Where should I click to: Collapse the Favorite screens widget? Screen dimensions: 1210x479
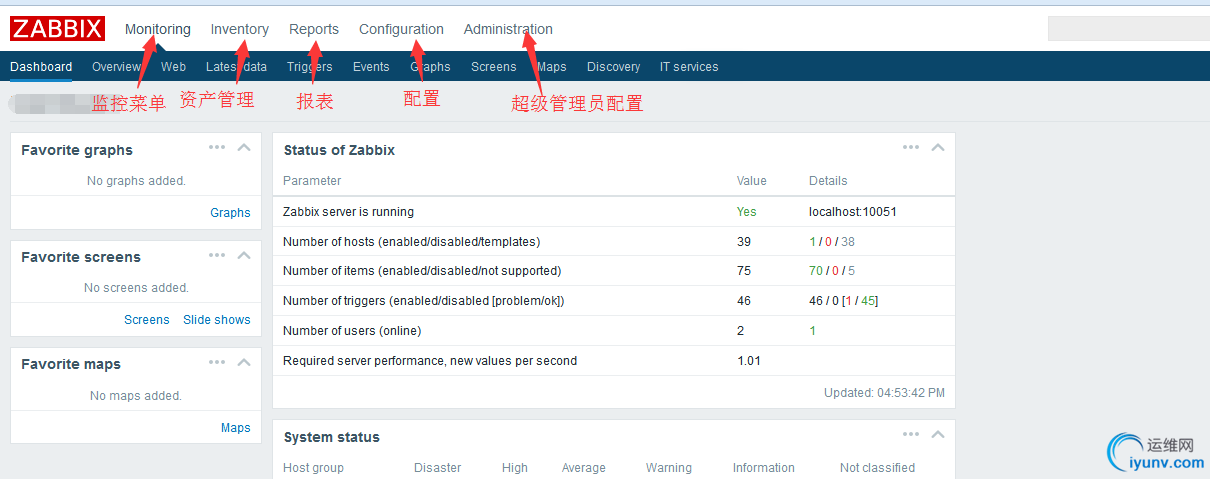coord(243,255)
